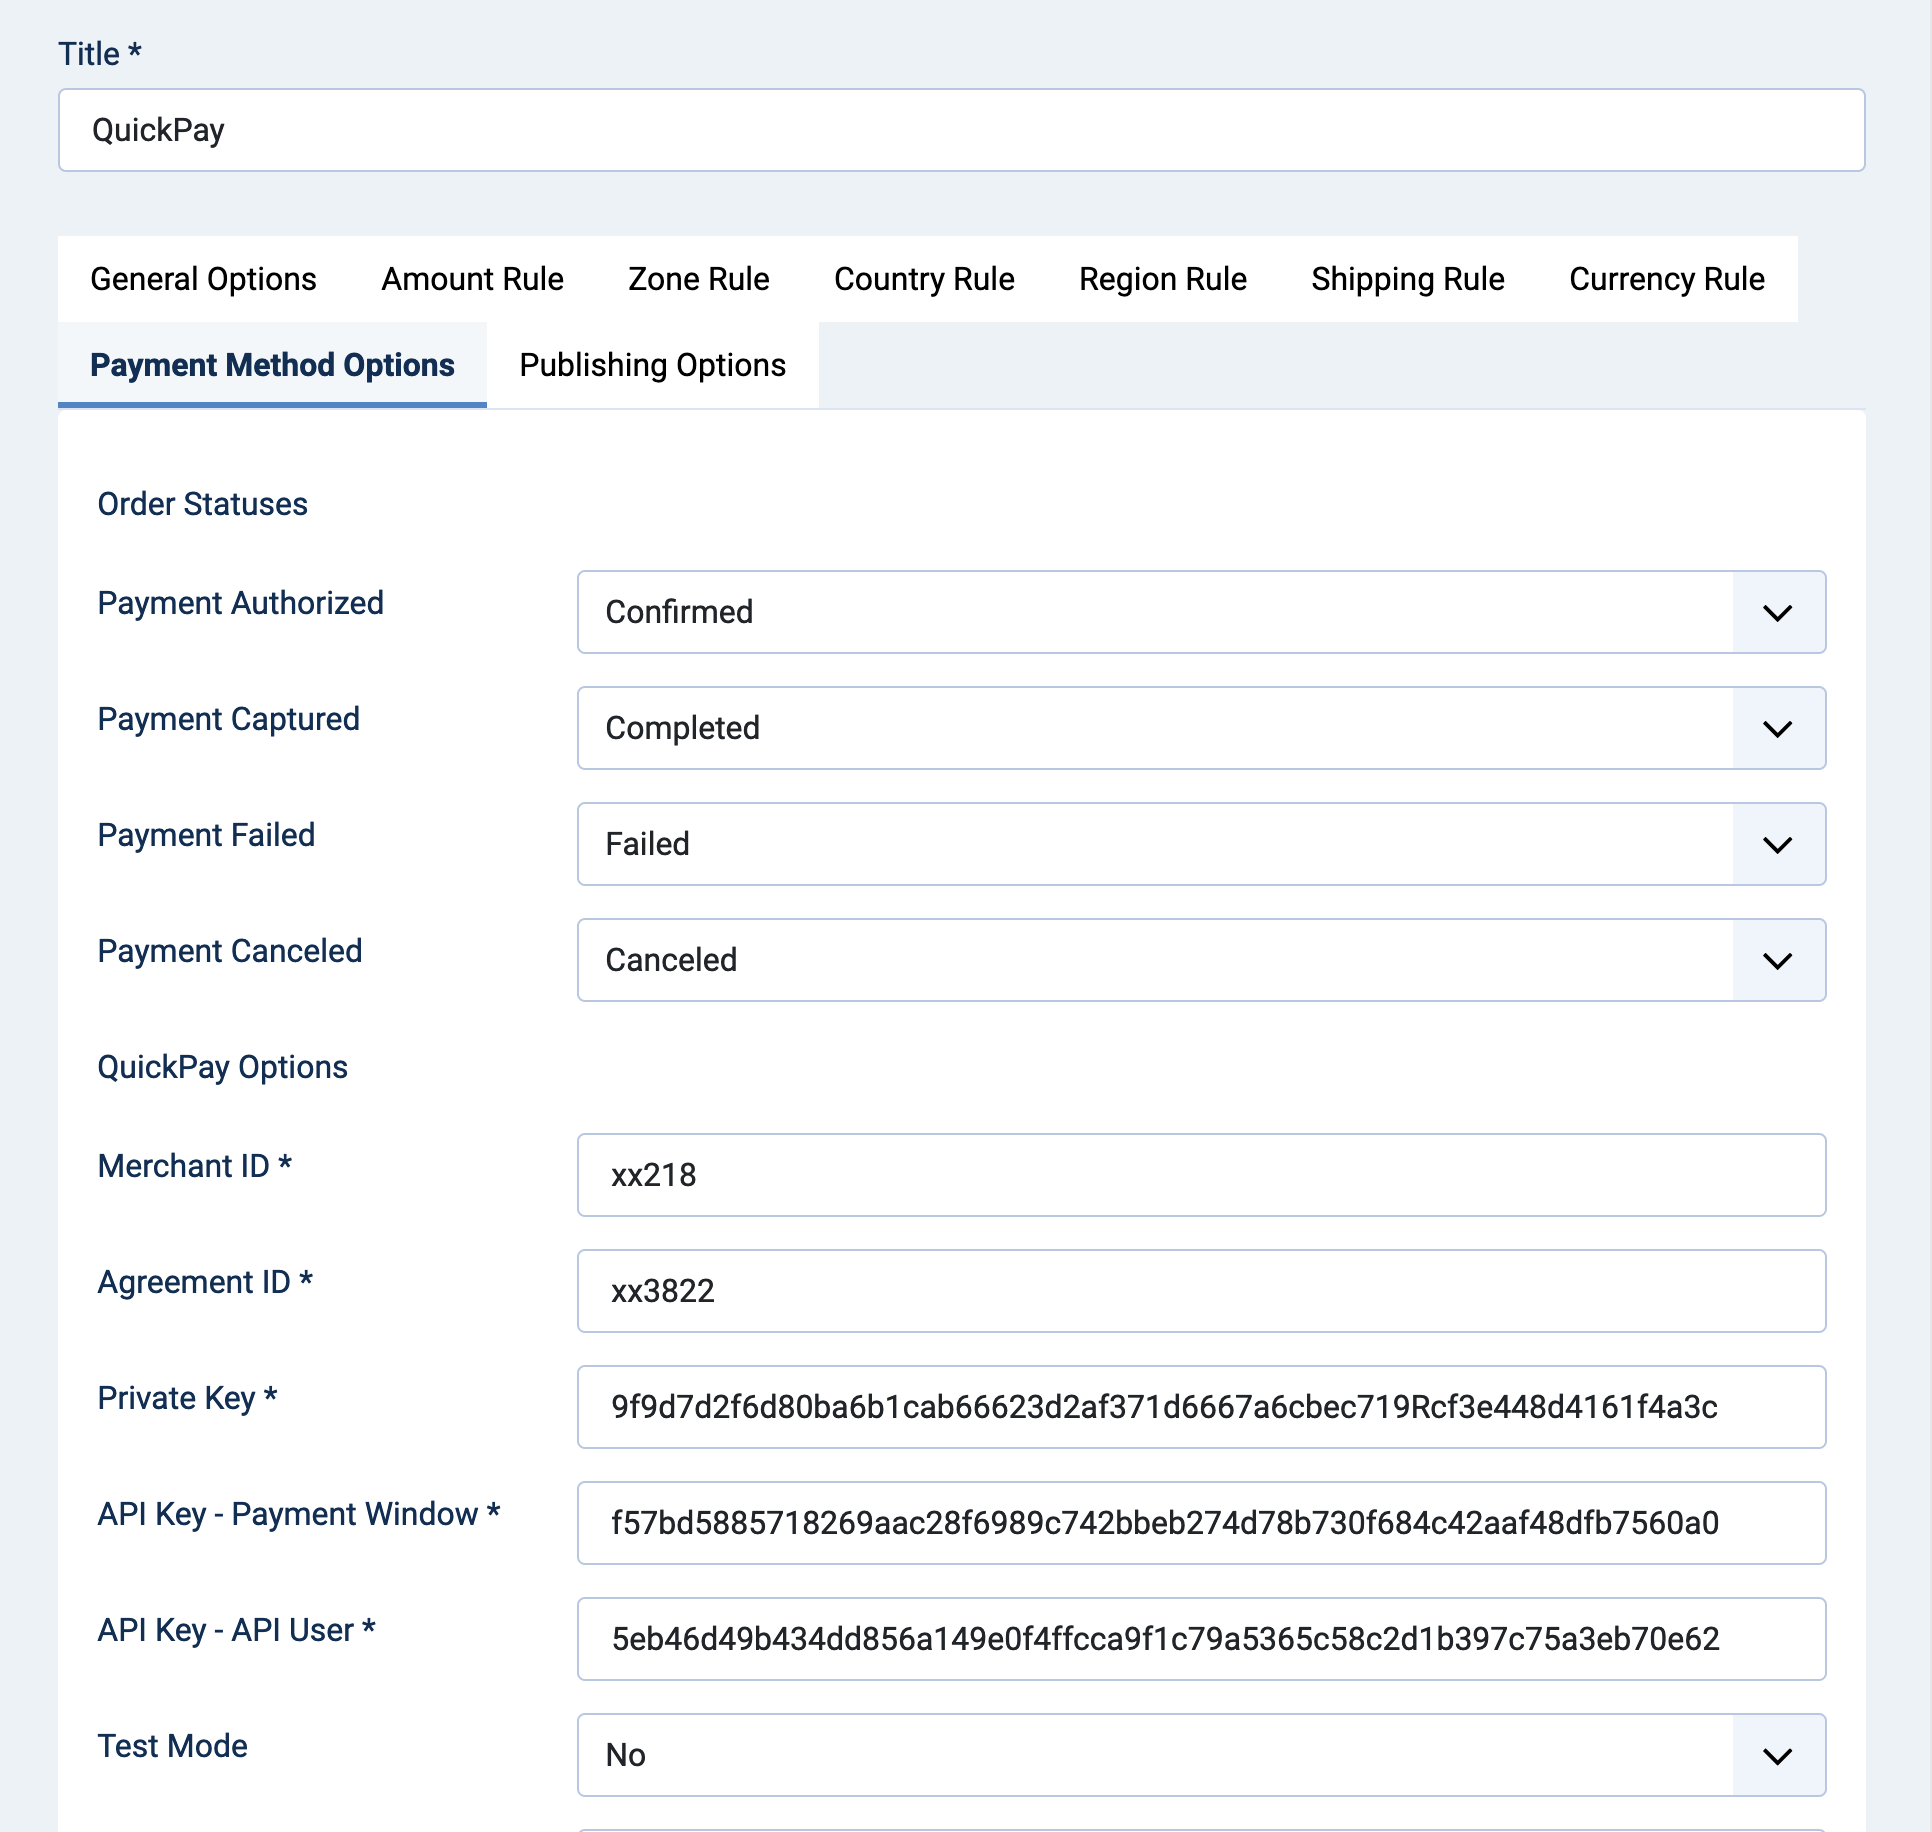Select the API Key - API User field
Image resolution: width=1932 pixels, height=1832 pixels.
tap(1200, 1639)
